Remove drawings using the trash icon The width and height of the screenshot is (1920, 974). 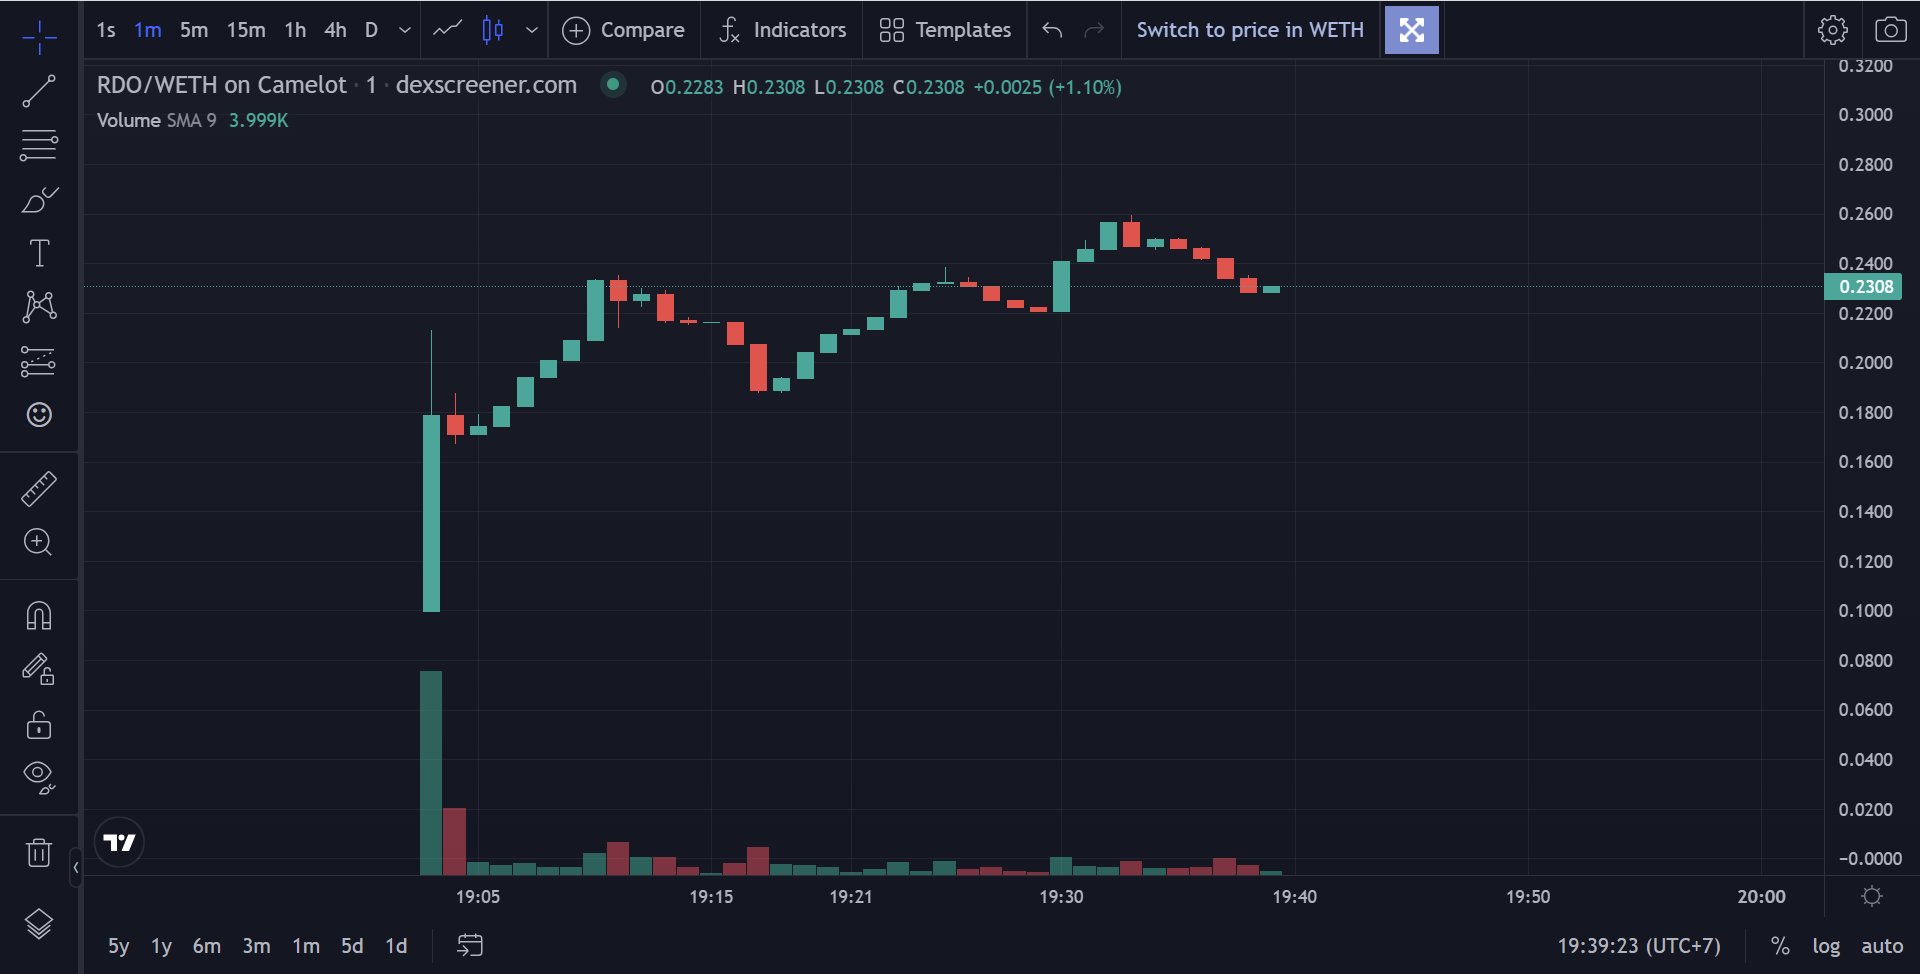[x=38, y=852]
